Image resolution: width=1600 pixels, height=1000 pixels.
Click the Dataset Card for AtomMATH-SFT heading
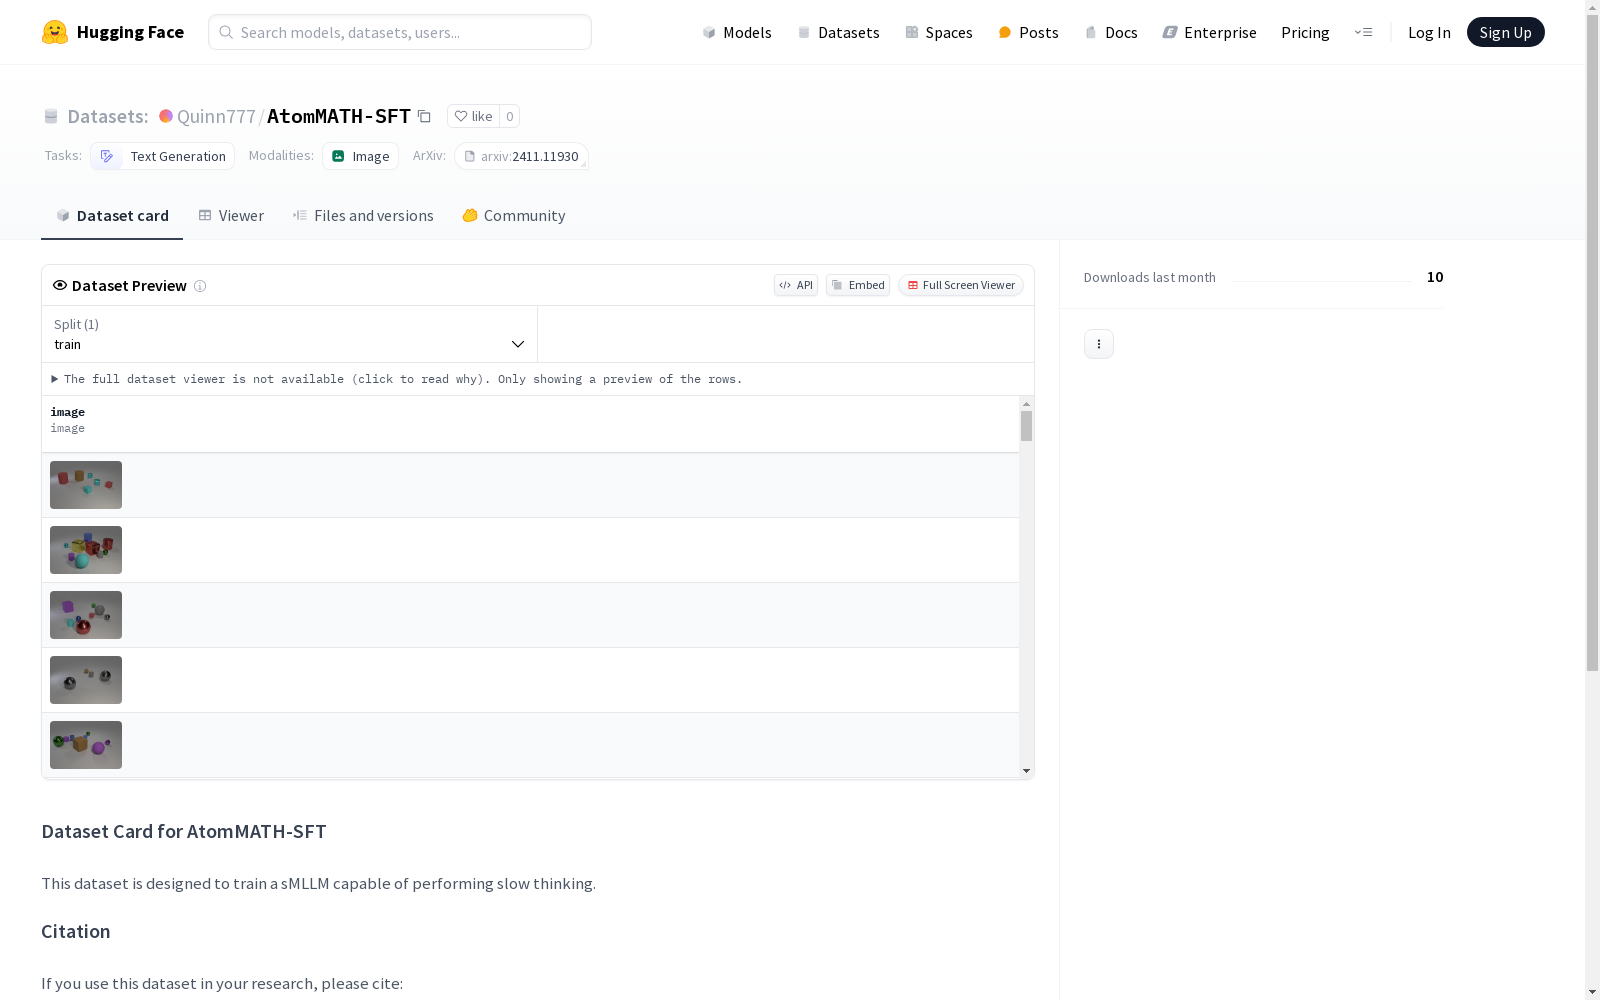point(184,832)
